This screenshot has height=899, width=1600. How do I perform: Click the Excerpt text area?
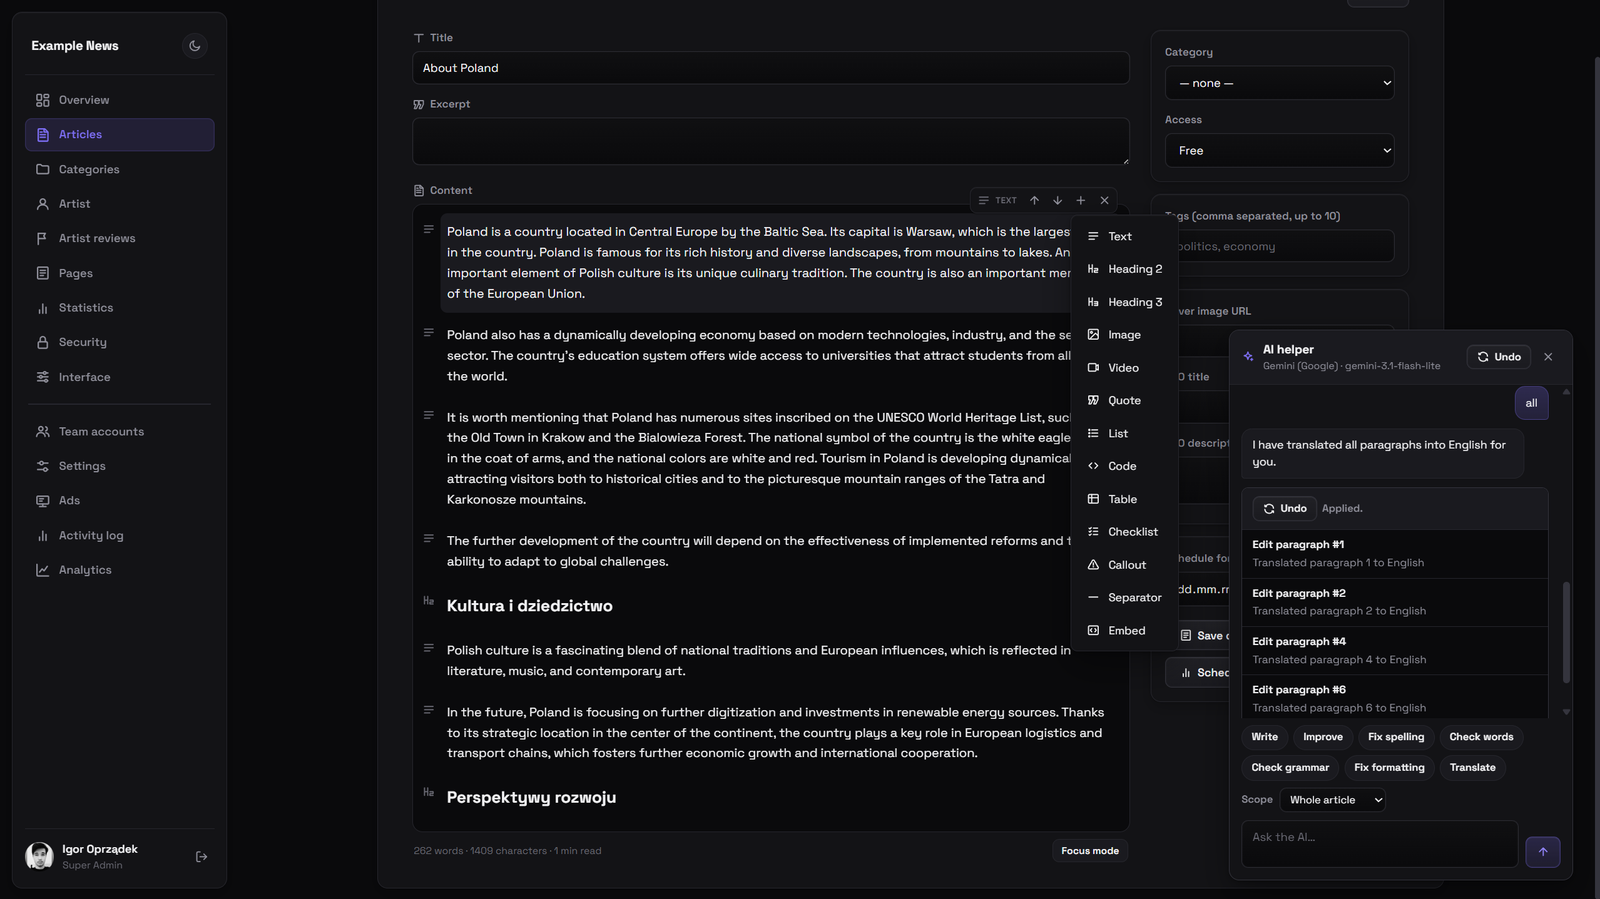770,141
